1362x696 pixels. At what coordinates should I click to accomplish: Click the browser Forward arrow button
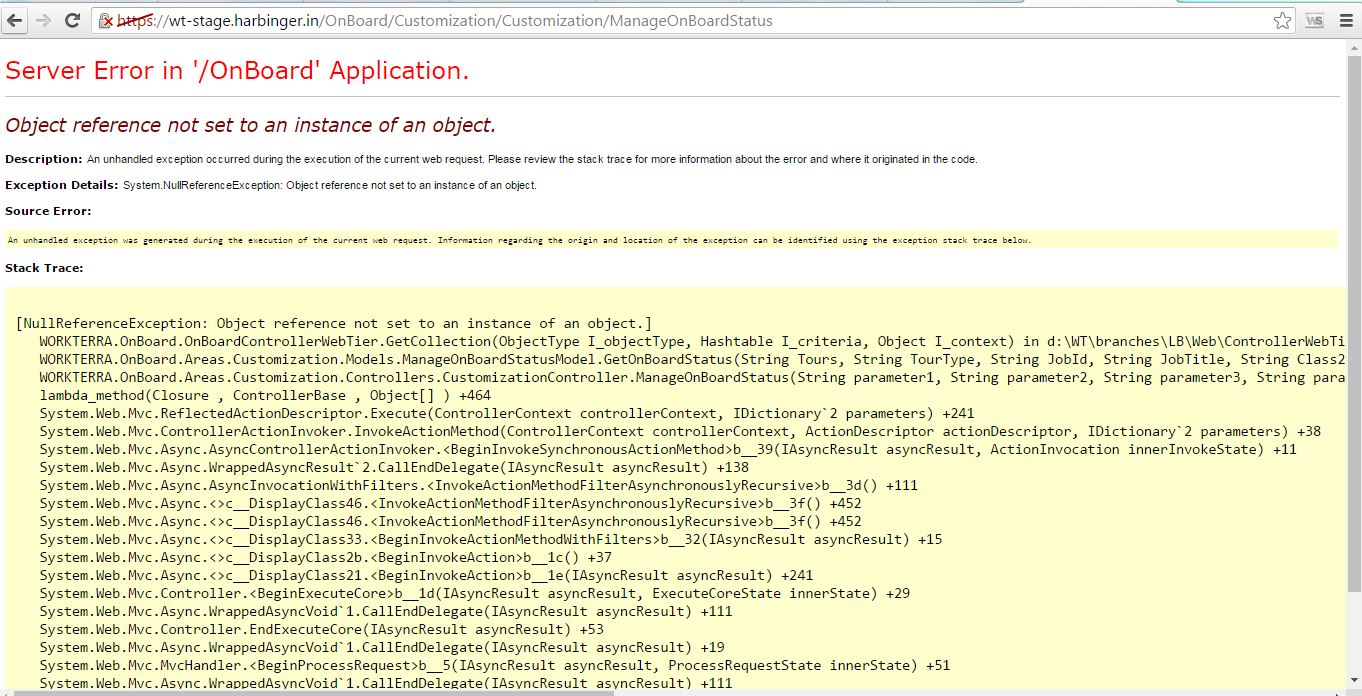(43, 20)
